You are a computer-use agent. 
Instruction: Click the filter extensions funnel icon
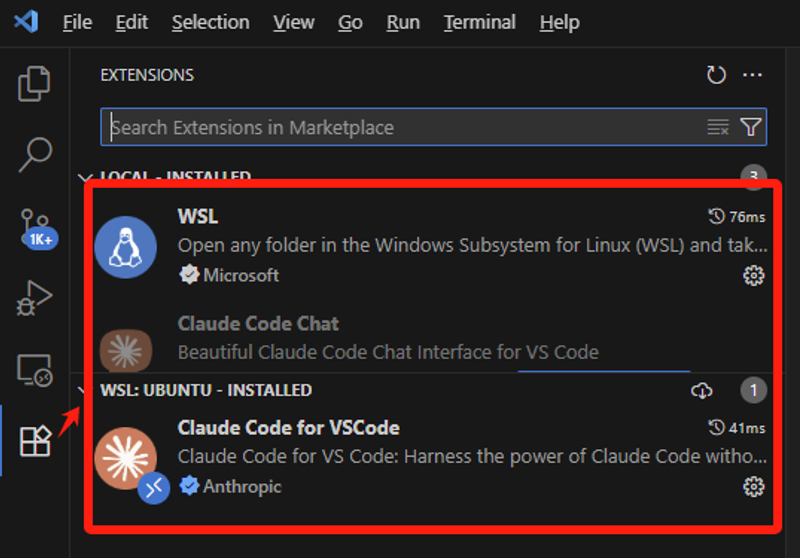tap(751, 127)
